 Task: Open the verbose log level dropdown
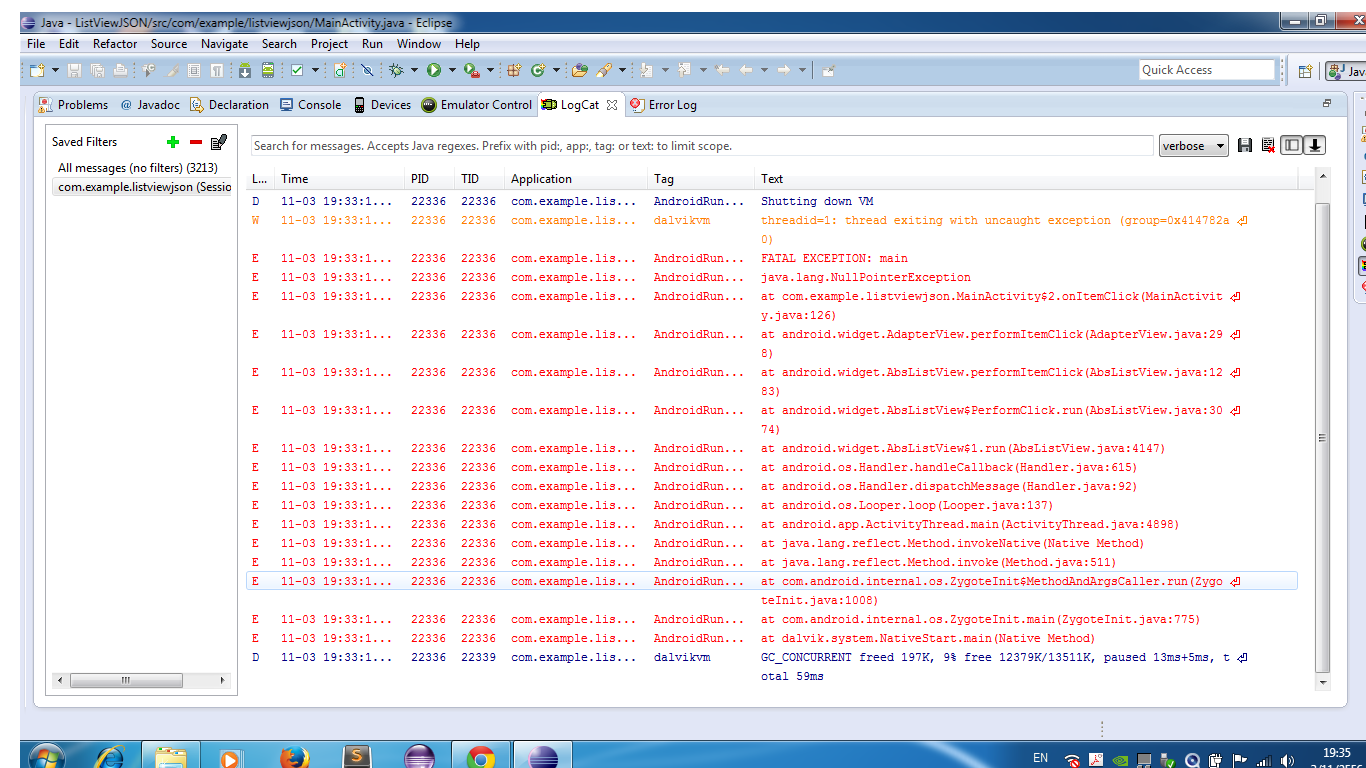[x=1193, y=146]
